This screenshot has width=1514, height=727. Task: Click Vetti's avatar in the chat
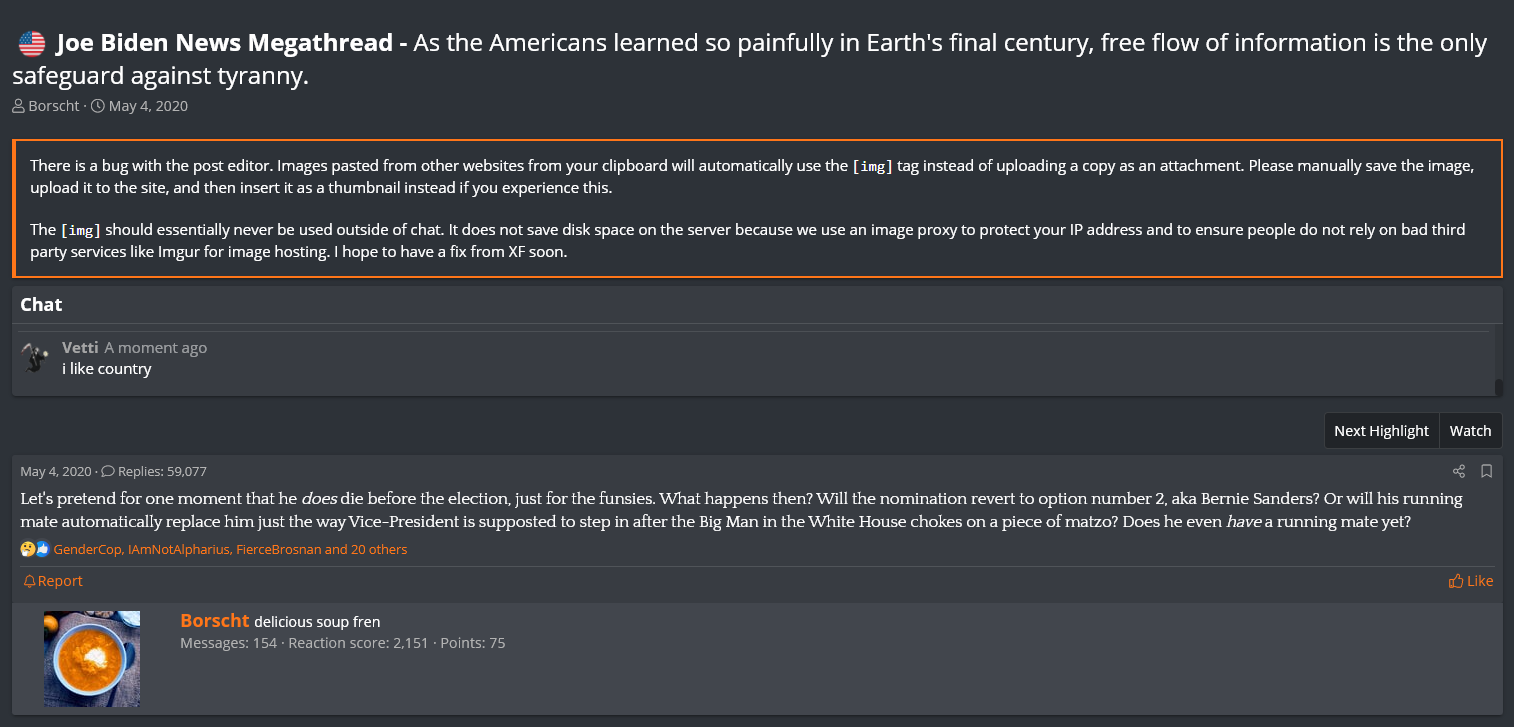[37, 358]
